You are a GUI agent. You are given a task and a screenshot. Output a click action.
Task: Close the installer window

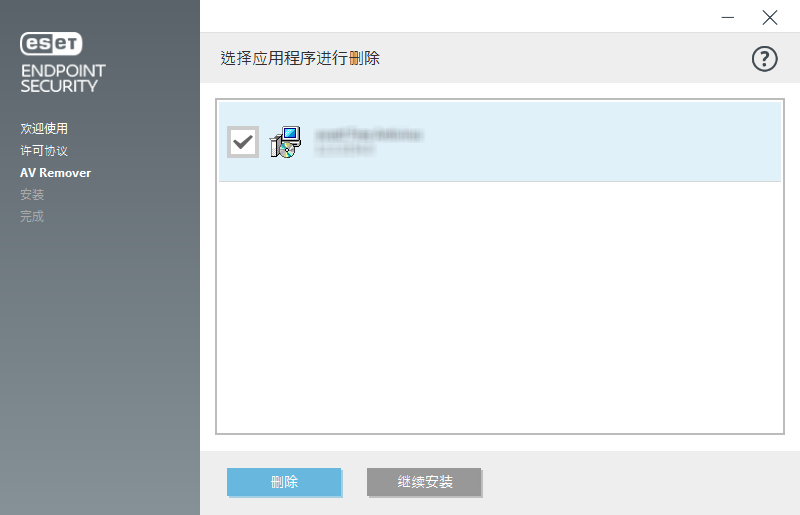(769, 17)
